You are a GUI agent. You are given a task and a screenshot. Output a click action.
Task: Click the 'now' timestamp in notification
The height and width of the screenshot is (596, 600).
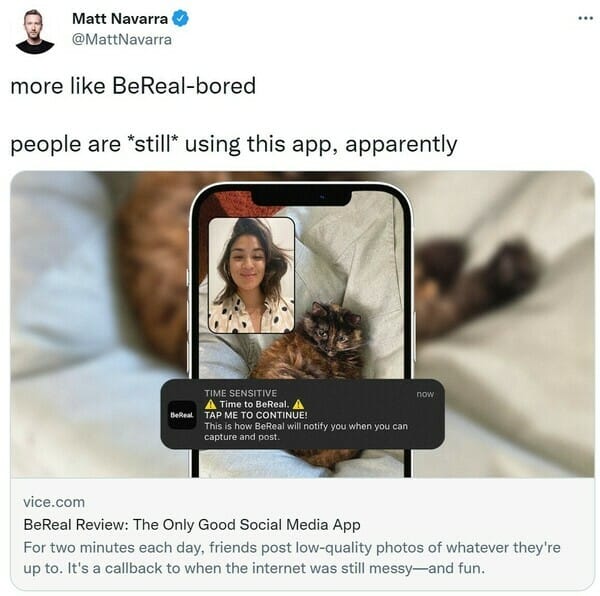point(425,394)
